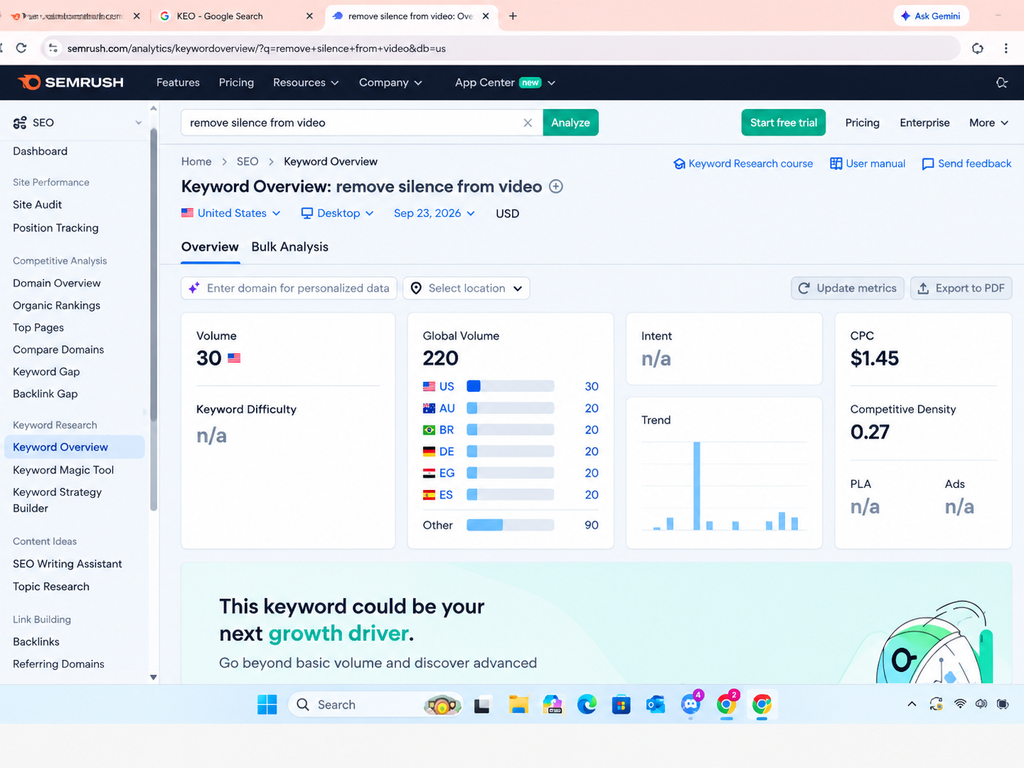Image resolution: width=1024 pixels, height=768 pixels.
Task: Open Enterprise link beside Pricing
Action: coord(925,123)
